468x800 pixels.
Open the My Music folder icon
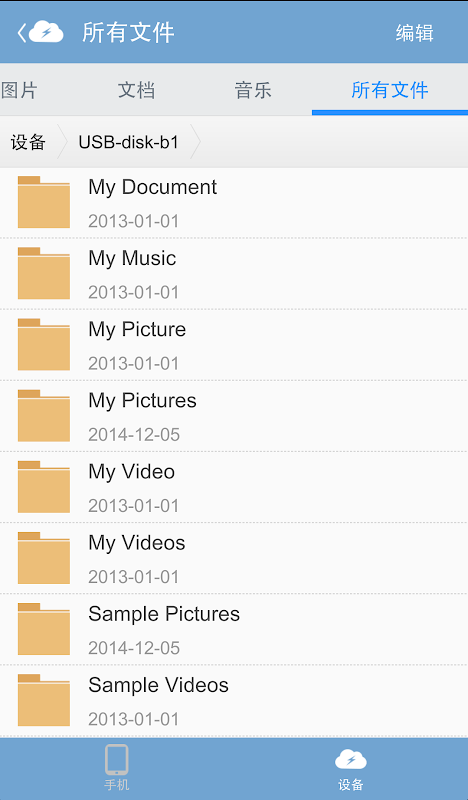tap(44, 273)
